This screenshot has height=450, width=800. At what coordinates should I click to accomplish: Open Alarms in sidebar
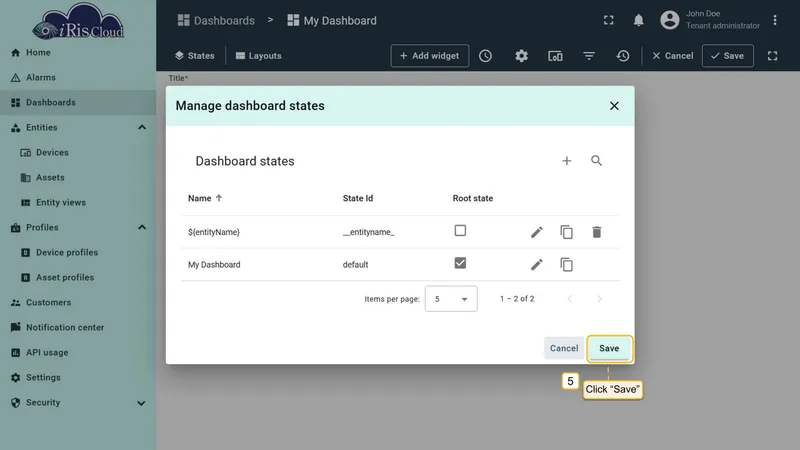coord(78,78)
